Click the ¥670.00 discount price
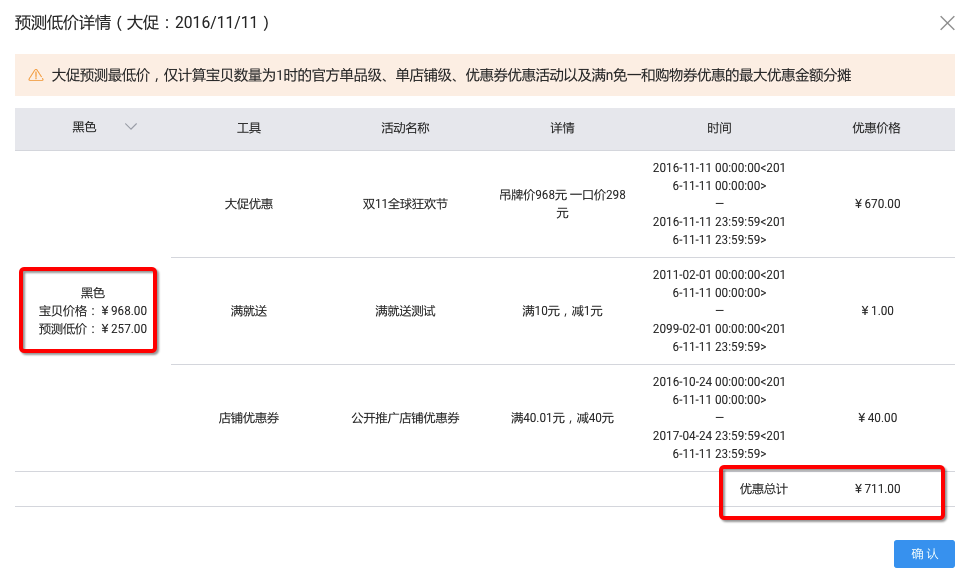Viewport: 973px width, 583px height. [x=877, y=204]
